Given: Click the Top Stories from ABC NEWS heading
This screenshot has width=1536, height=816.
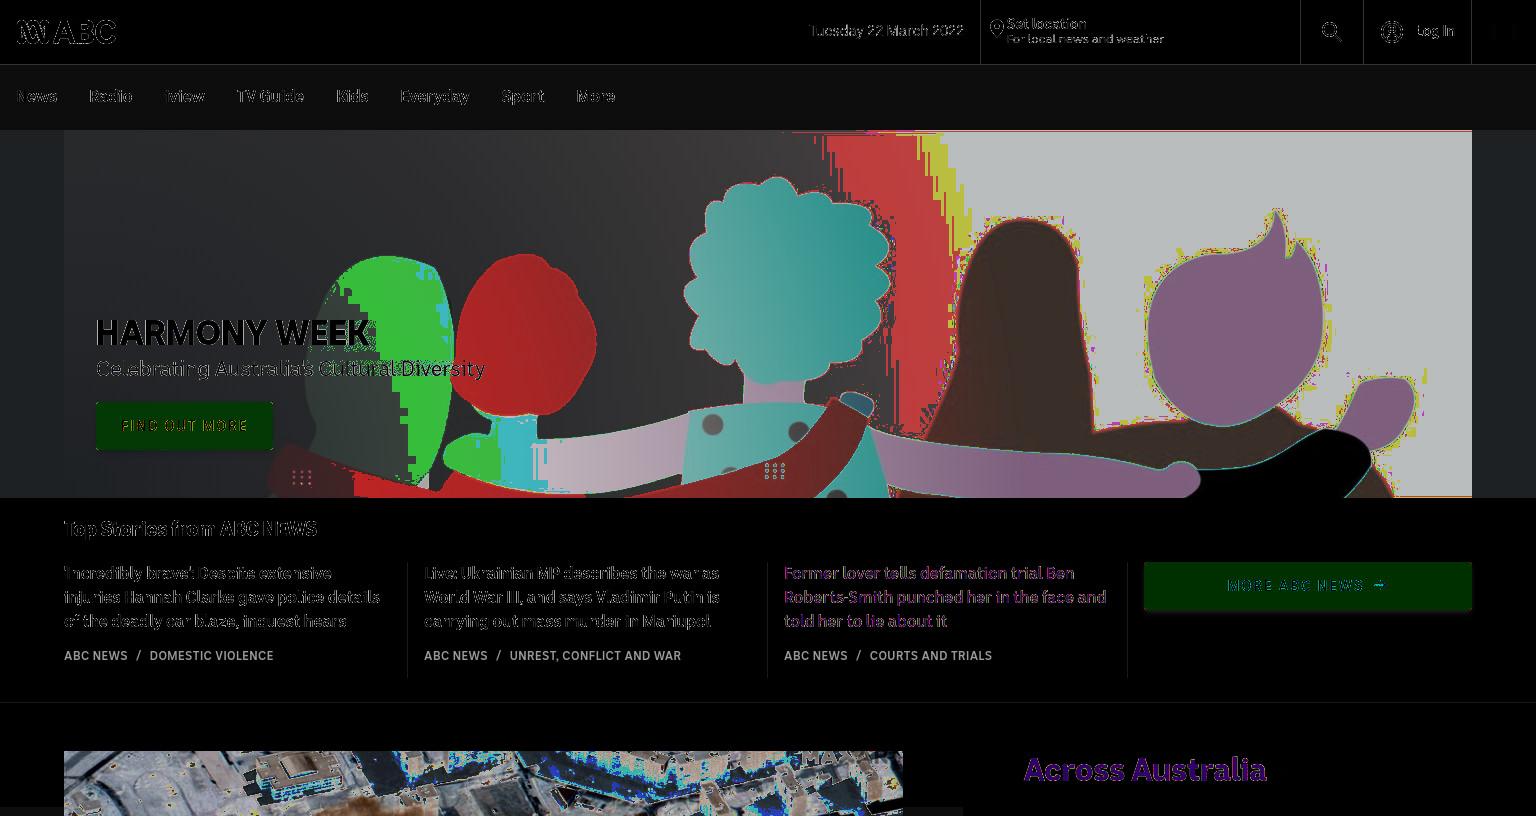Looking at the screenshot, I should pos(191,528).
